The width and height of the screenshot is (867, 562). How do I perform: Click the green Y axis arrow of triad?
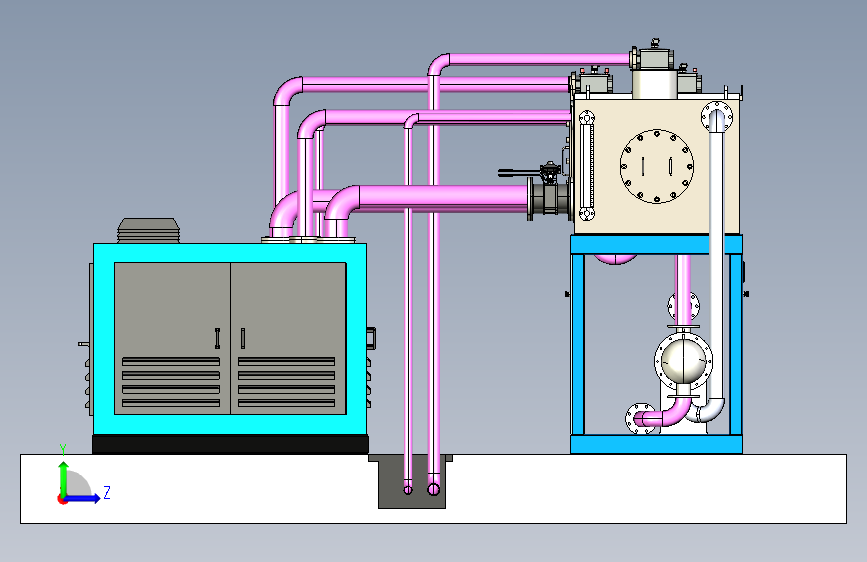[x=64, y=477]
